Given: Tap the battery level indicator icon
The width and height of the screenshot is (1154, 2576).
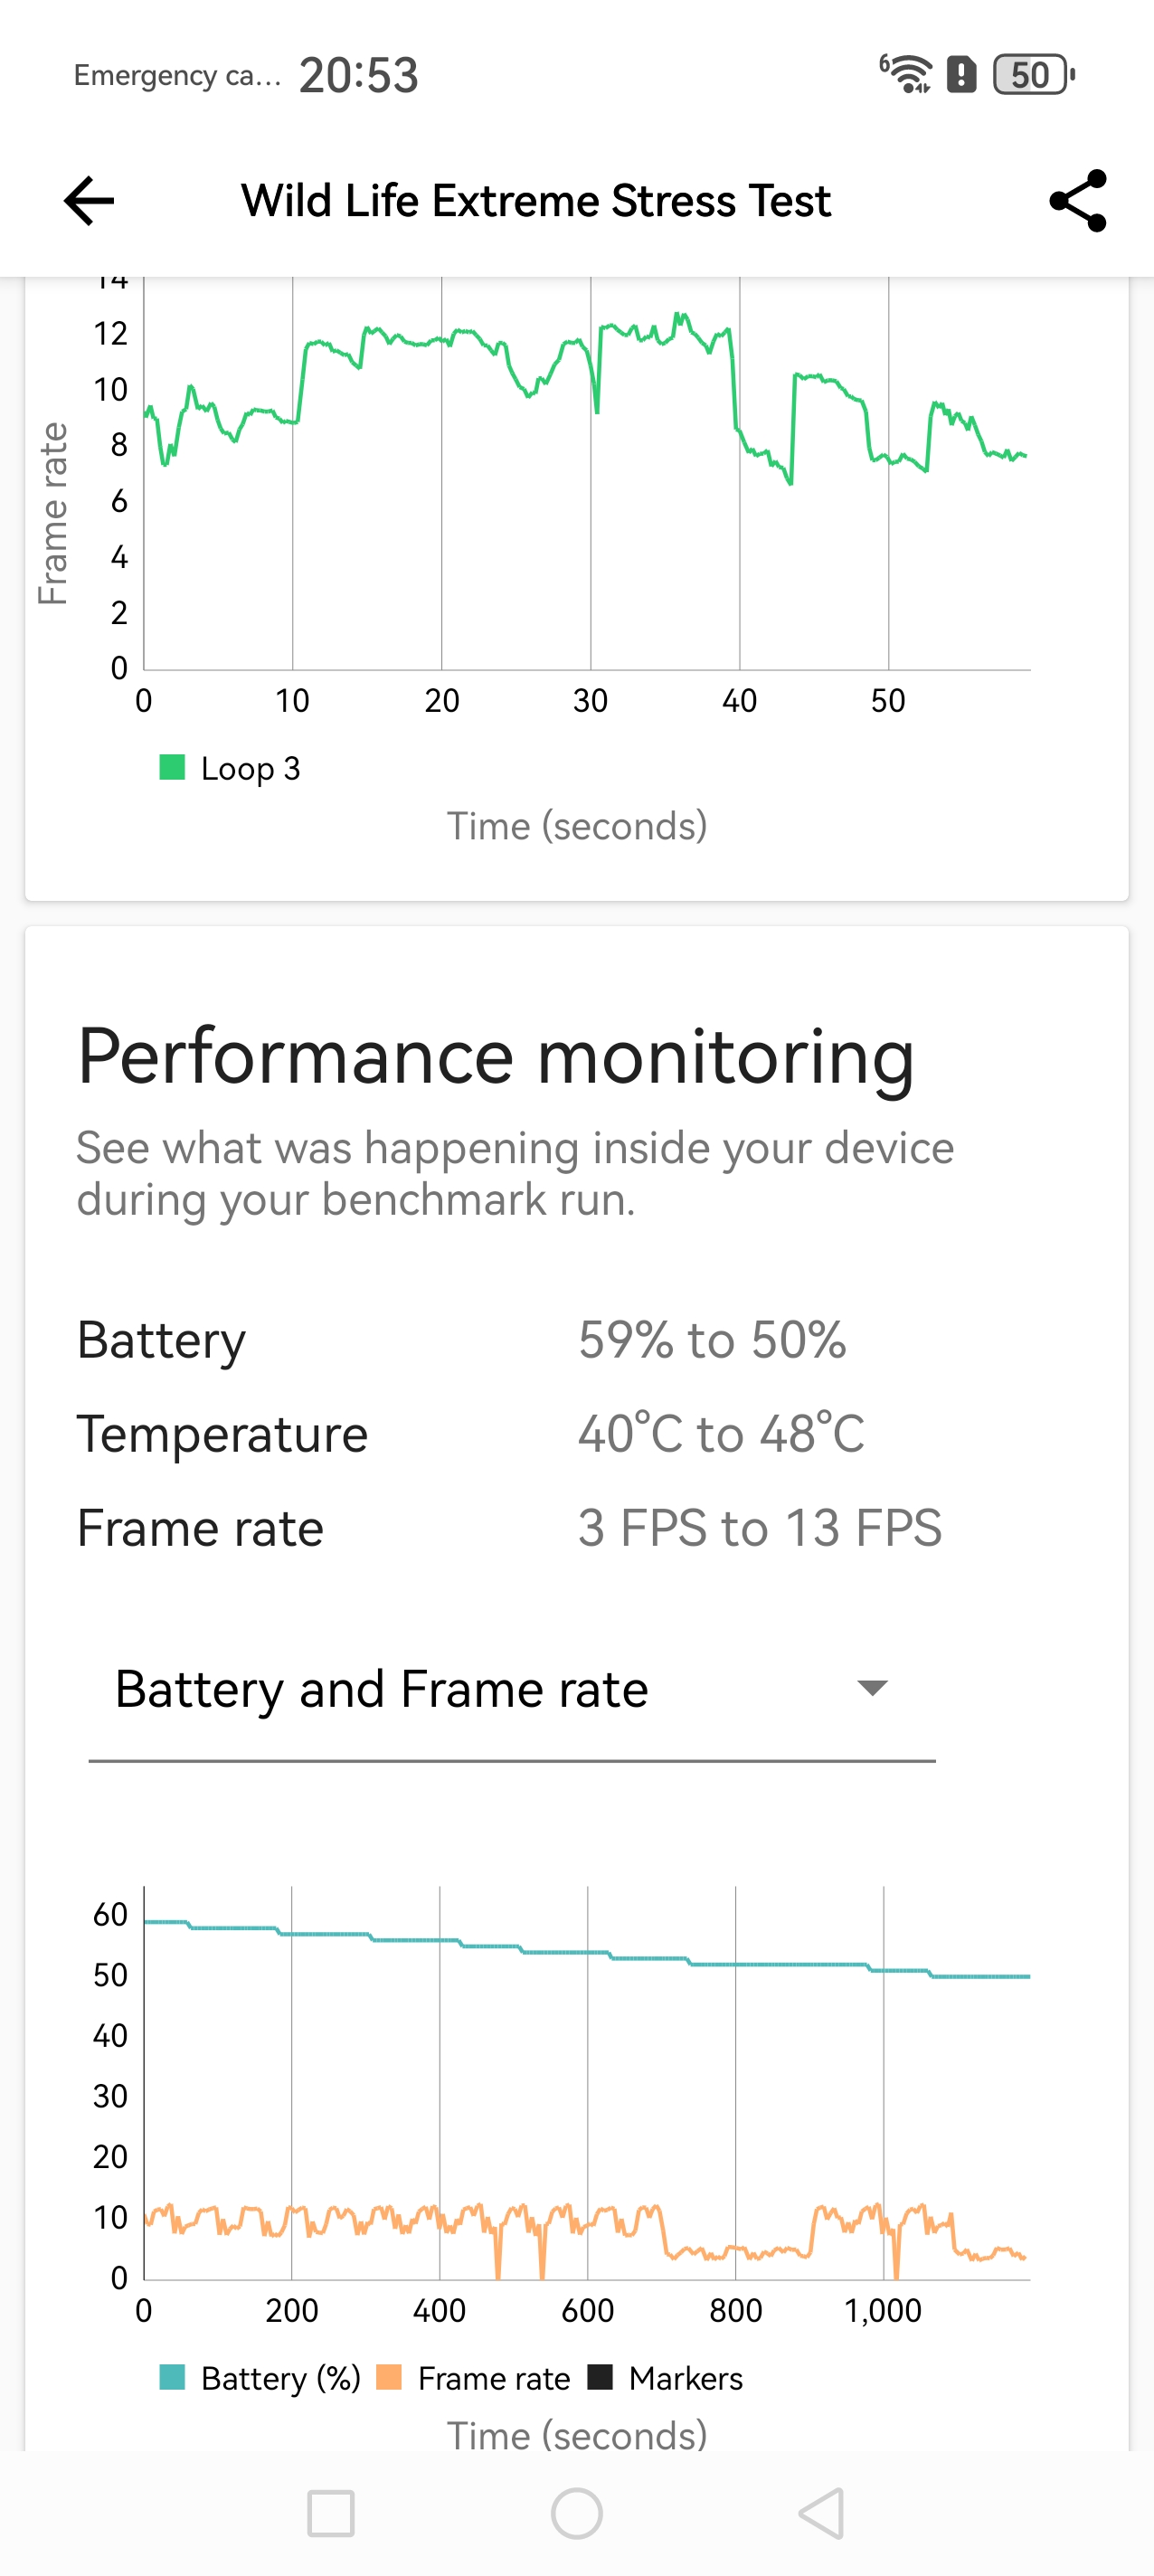Looking at the screenshot, I should (1033, 74).
